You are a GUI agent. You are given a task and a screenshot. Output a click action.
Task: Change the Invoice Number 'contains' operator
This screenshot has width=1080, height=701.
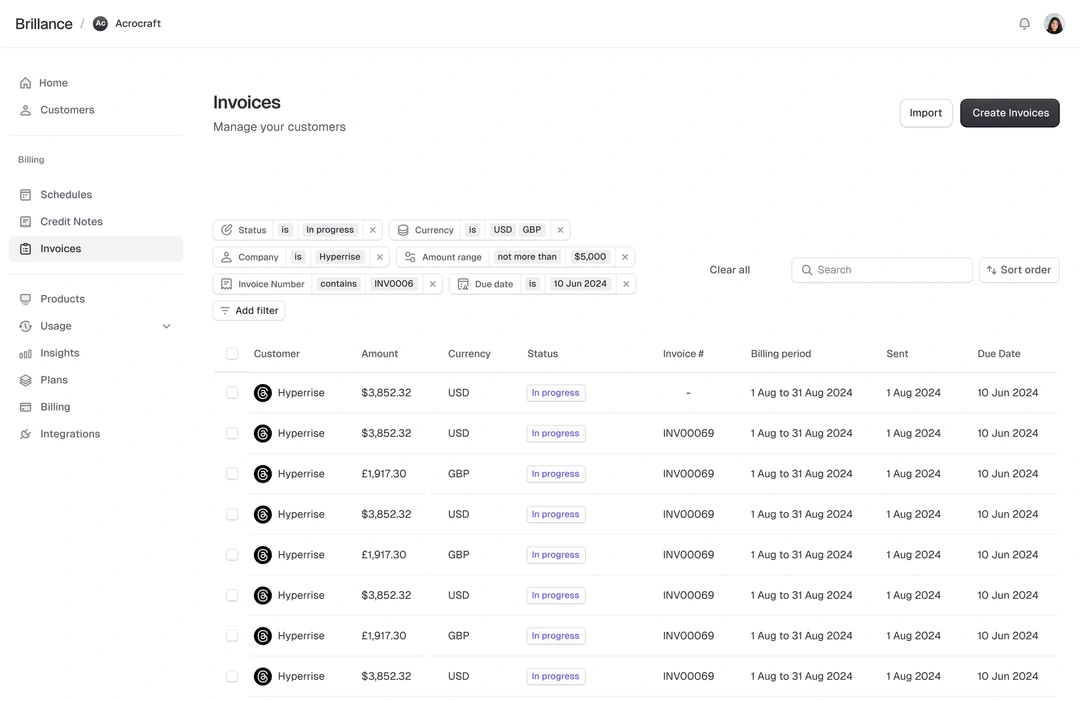(x=338, y=284)
